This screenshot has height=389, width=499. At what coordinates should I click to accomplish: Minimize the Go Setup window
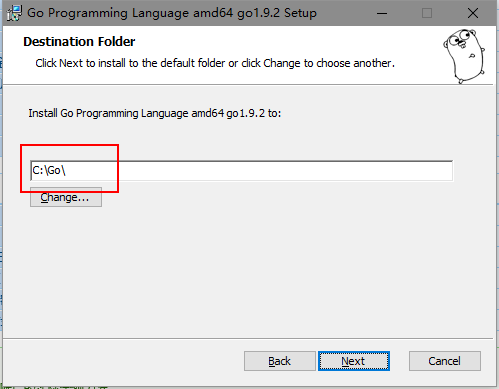tap(382, 13)
